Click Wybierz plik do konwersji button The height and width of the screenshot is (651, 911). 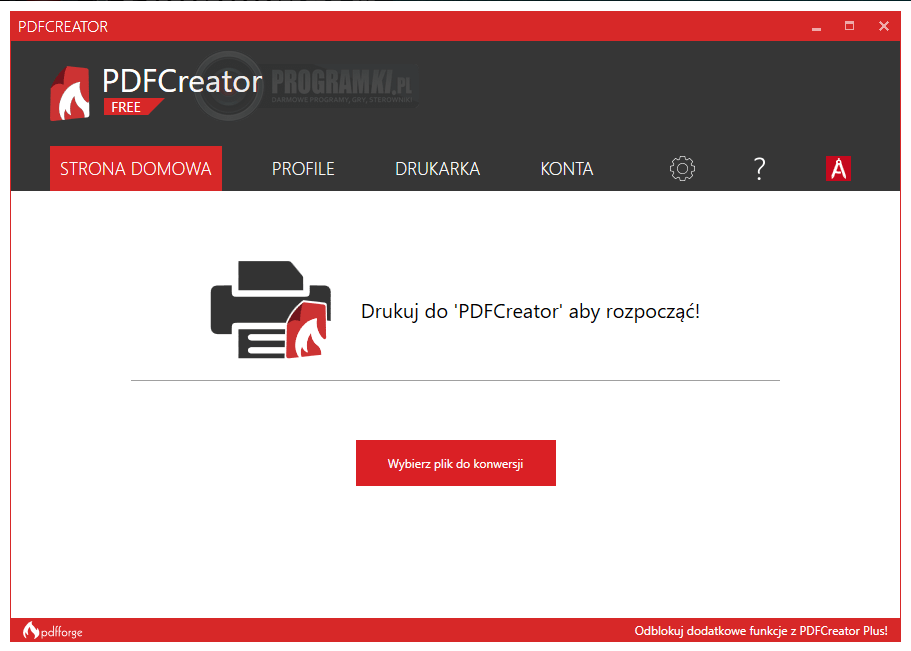456,463
